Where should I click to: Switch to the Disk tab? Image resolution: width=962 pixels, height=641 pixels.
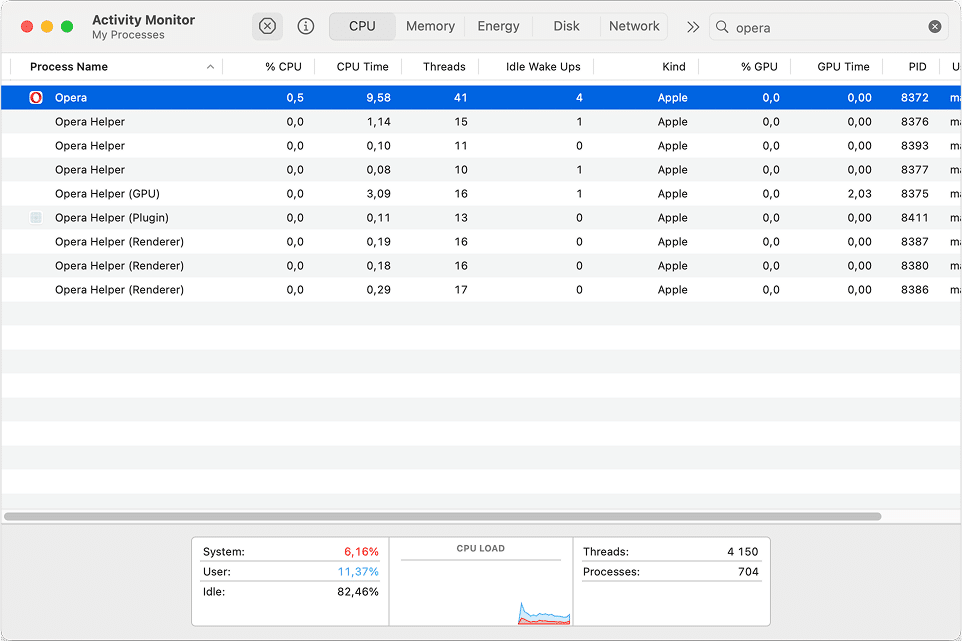(566, 26)
